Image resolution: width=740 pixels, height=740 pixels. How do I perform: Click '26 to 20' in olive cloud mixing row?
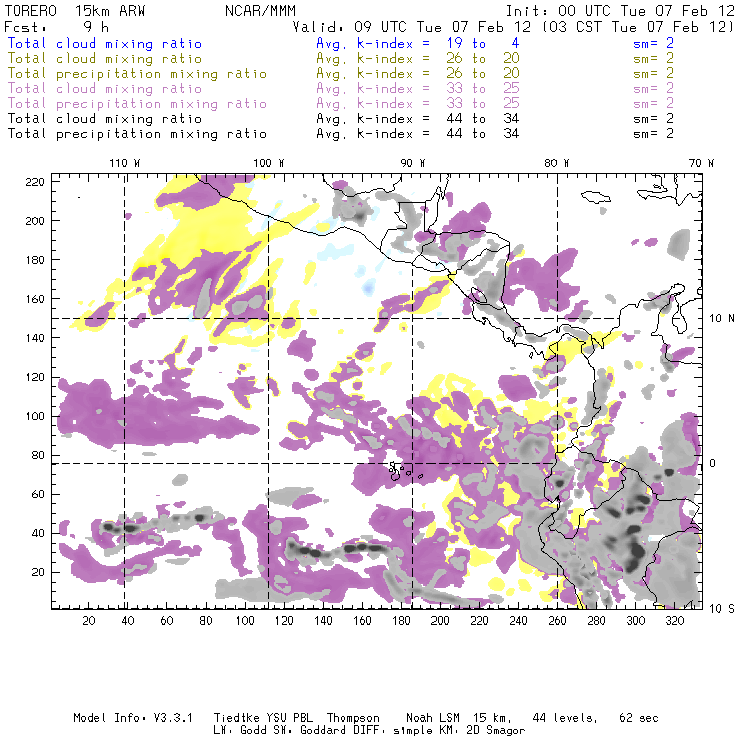483,59
